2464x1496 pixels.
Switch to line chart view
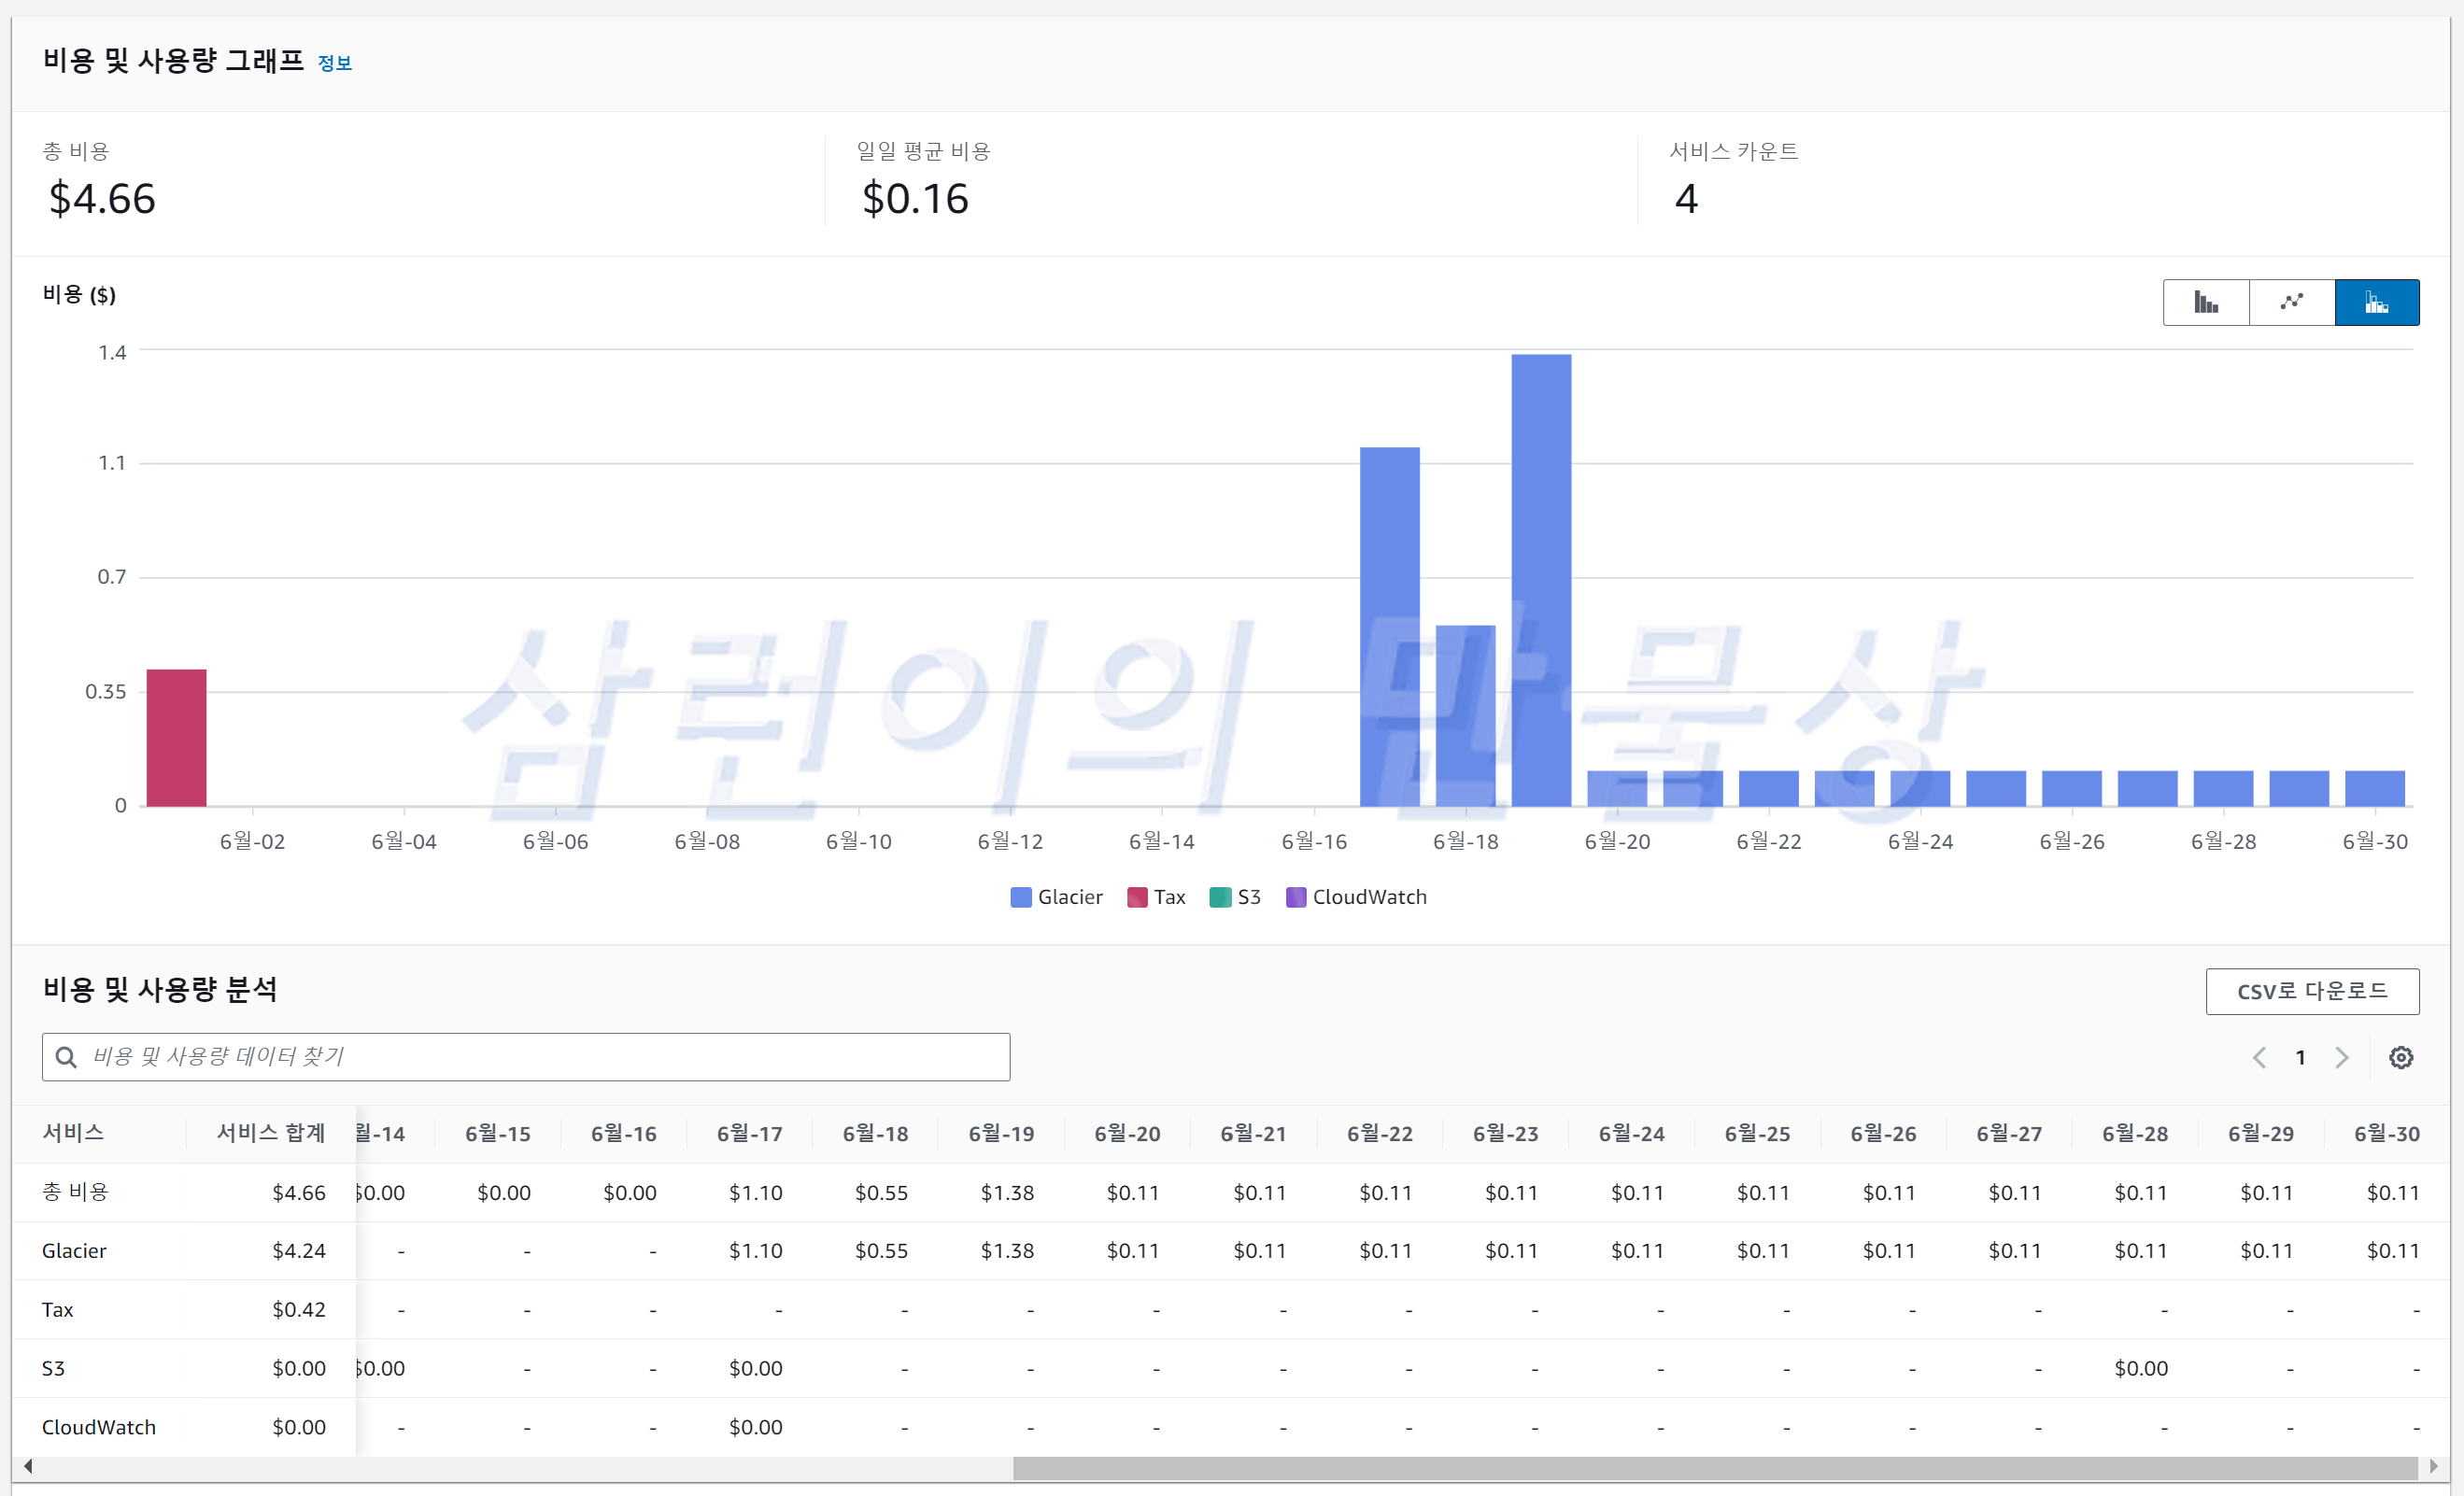click(2291, 302)
